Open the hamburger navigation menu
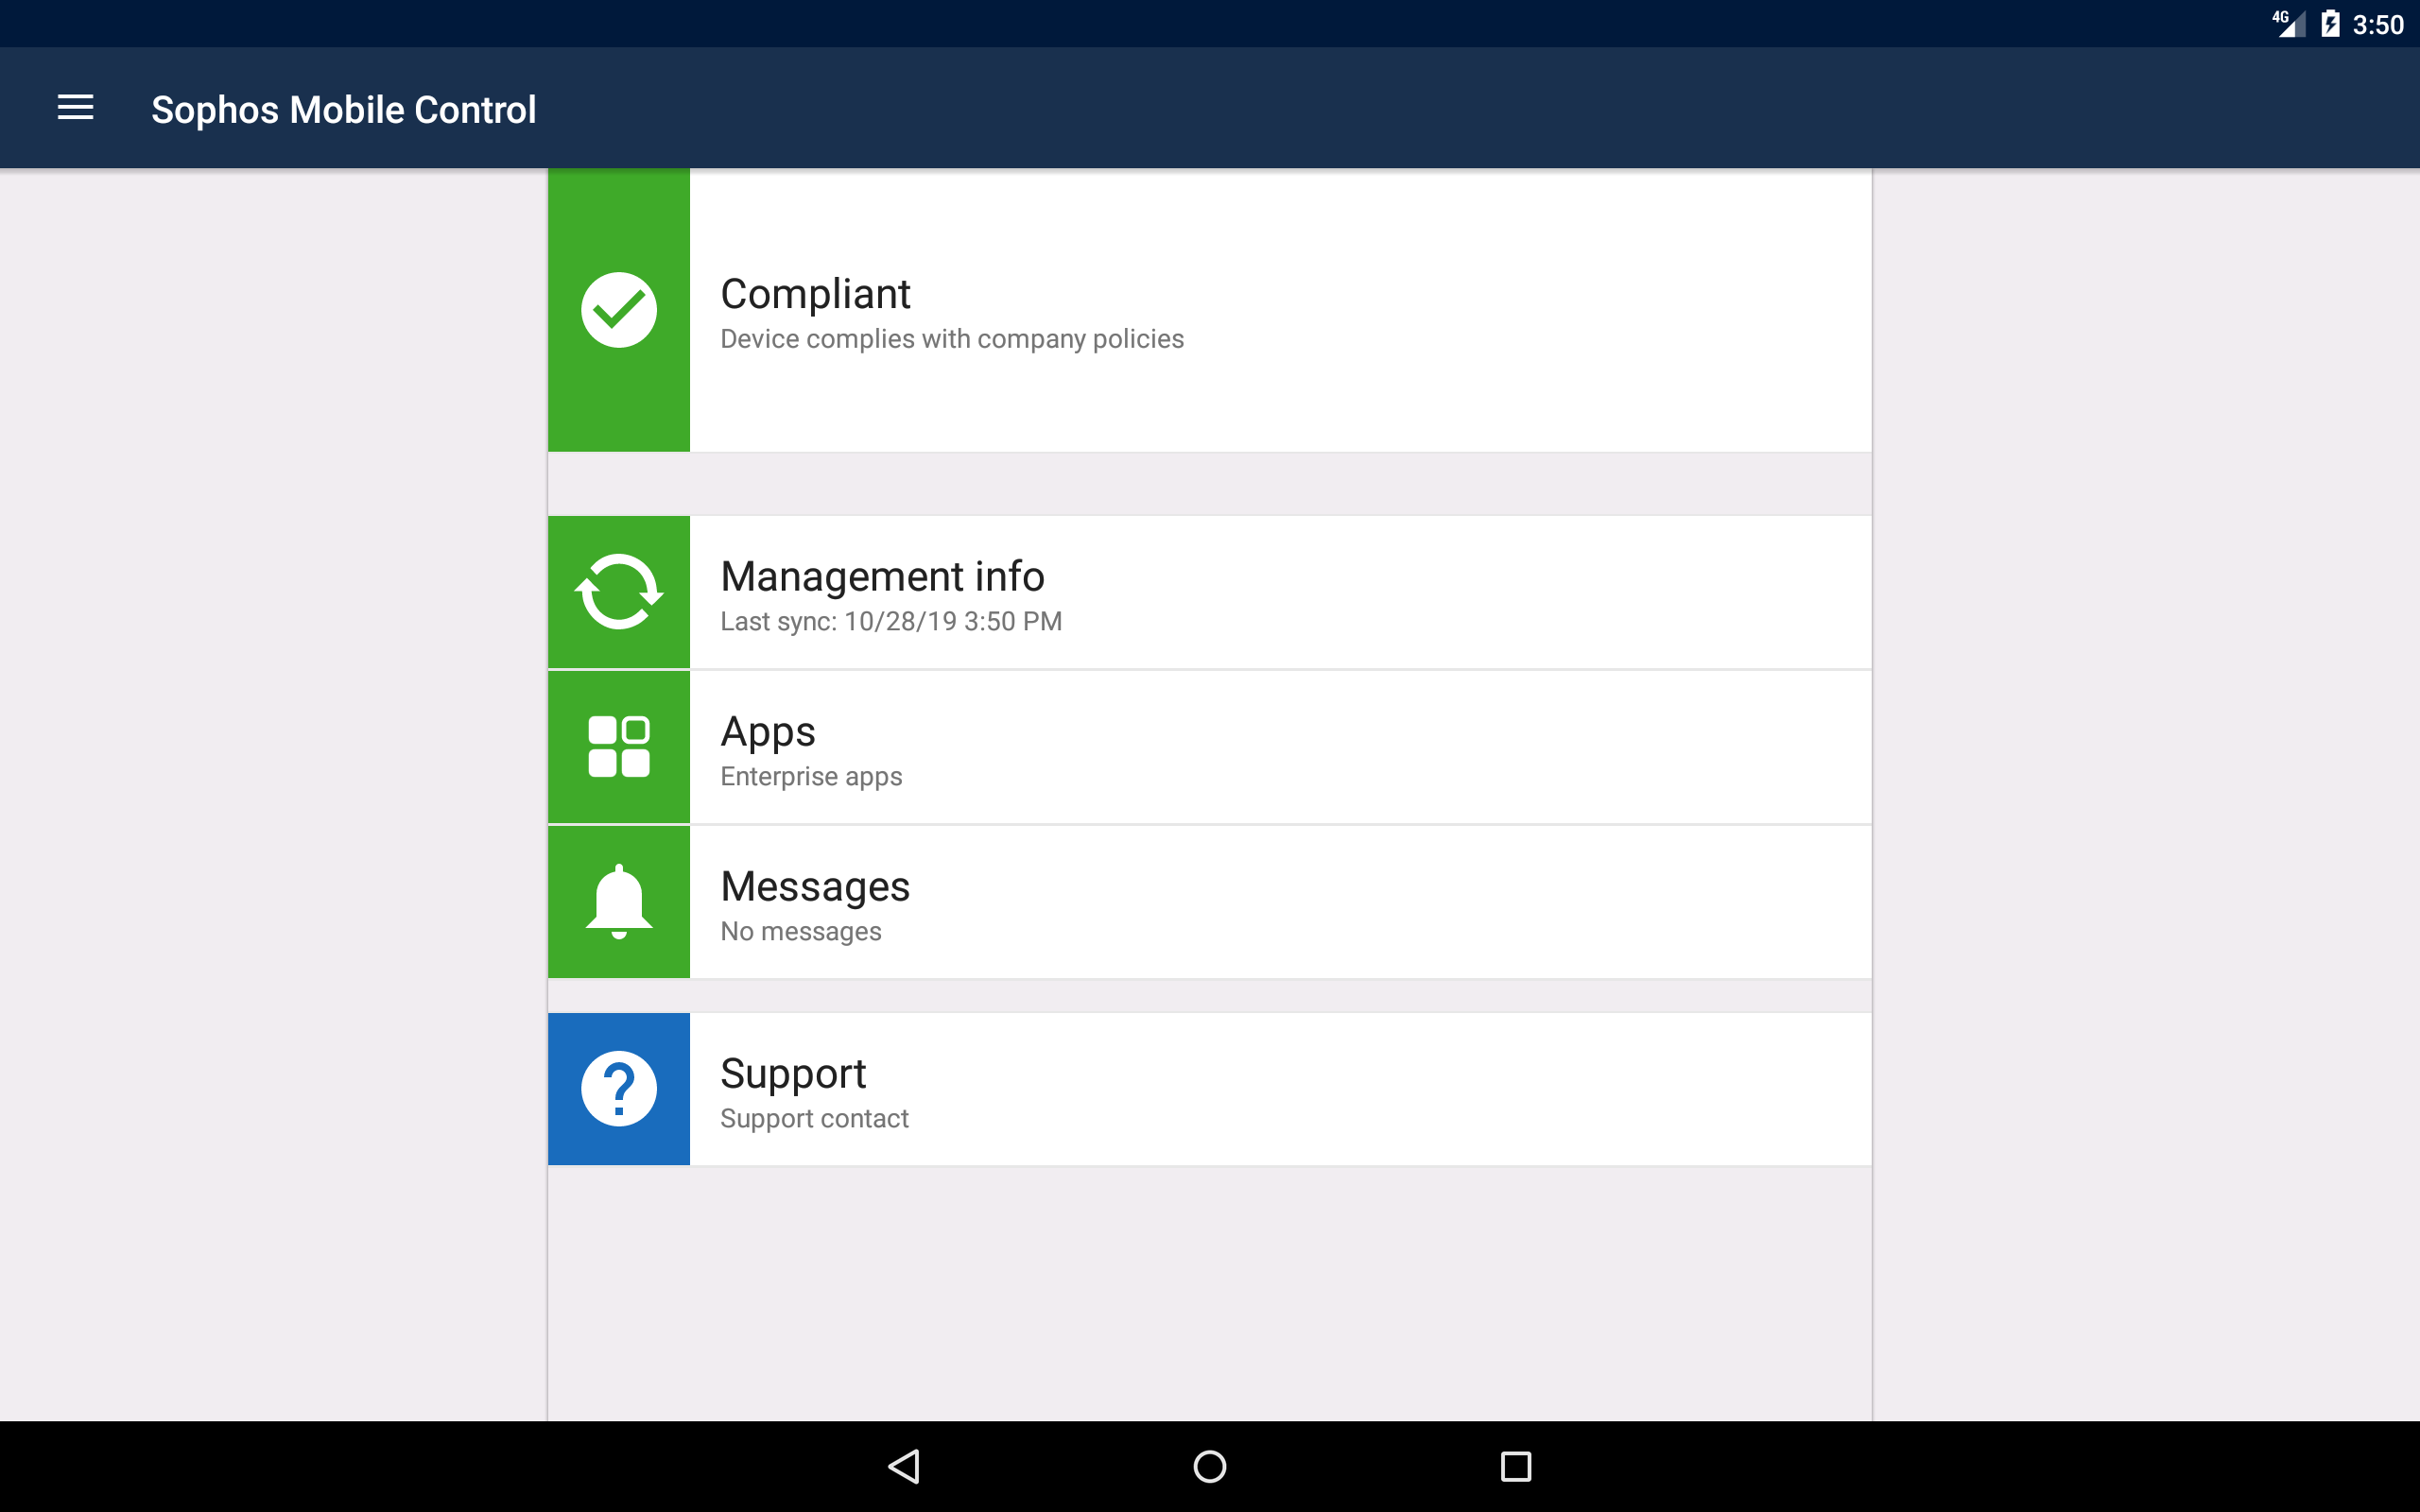Viewport: 2420px width, 1512px height. pyautogui.click(x=76, y=108)
